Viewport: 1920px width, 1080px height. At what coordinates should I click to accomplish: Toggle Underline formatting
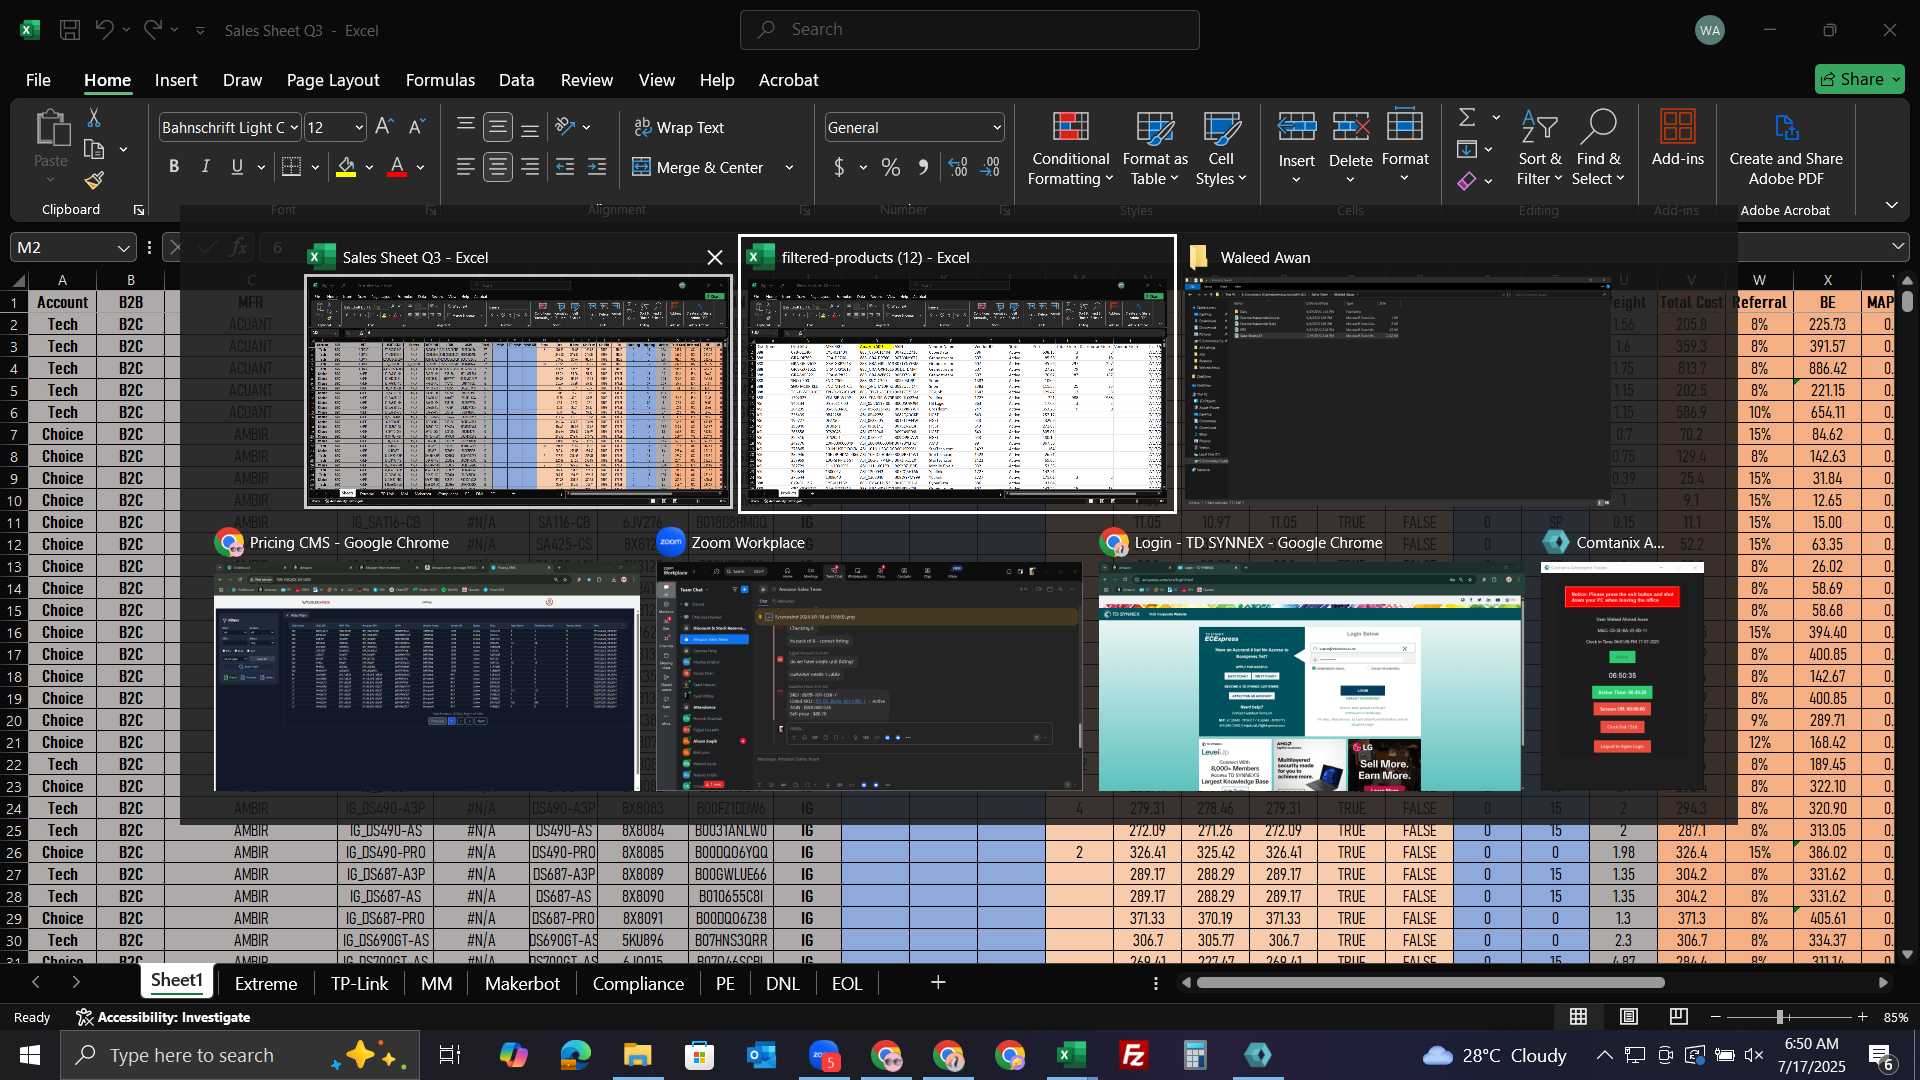237,167
